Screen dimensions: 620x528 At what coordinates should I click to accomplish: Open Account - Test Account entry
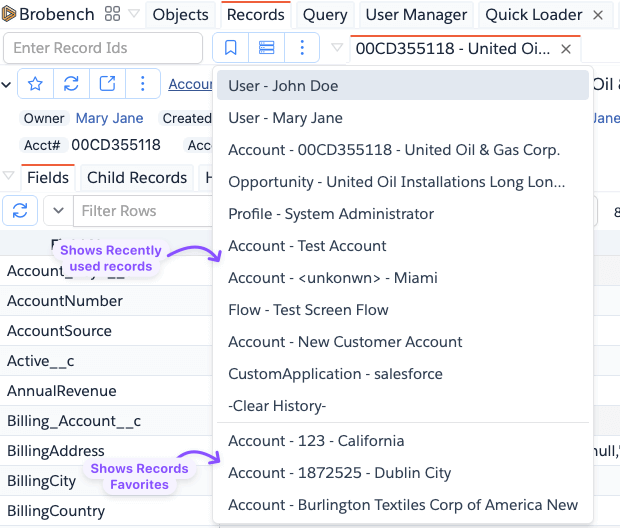point(403,246)
